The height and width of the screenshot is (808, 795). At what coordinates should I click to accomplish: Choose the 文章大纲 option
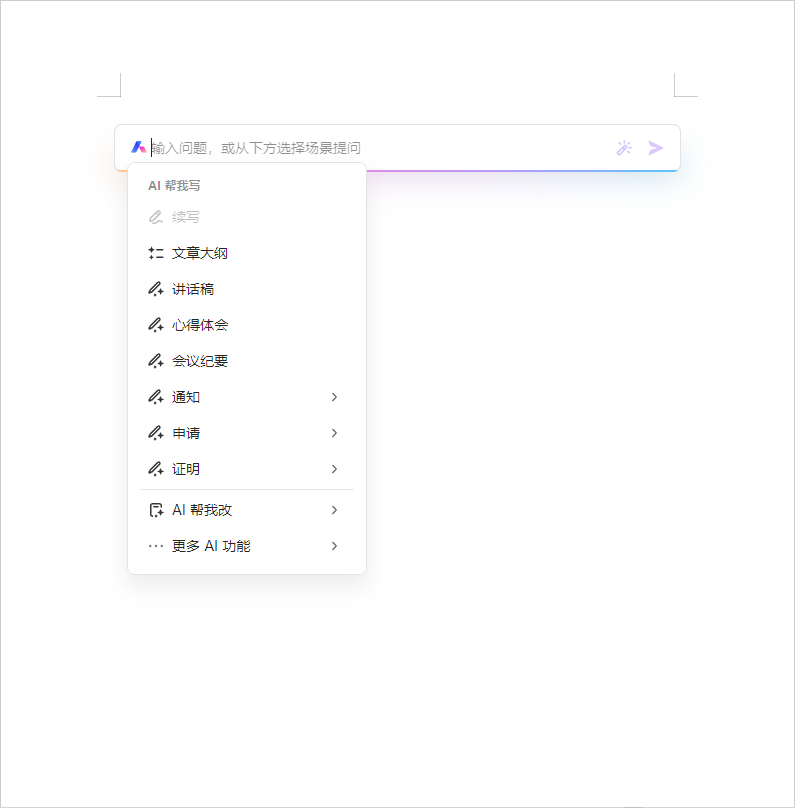(x=205, y=252)
